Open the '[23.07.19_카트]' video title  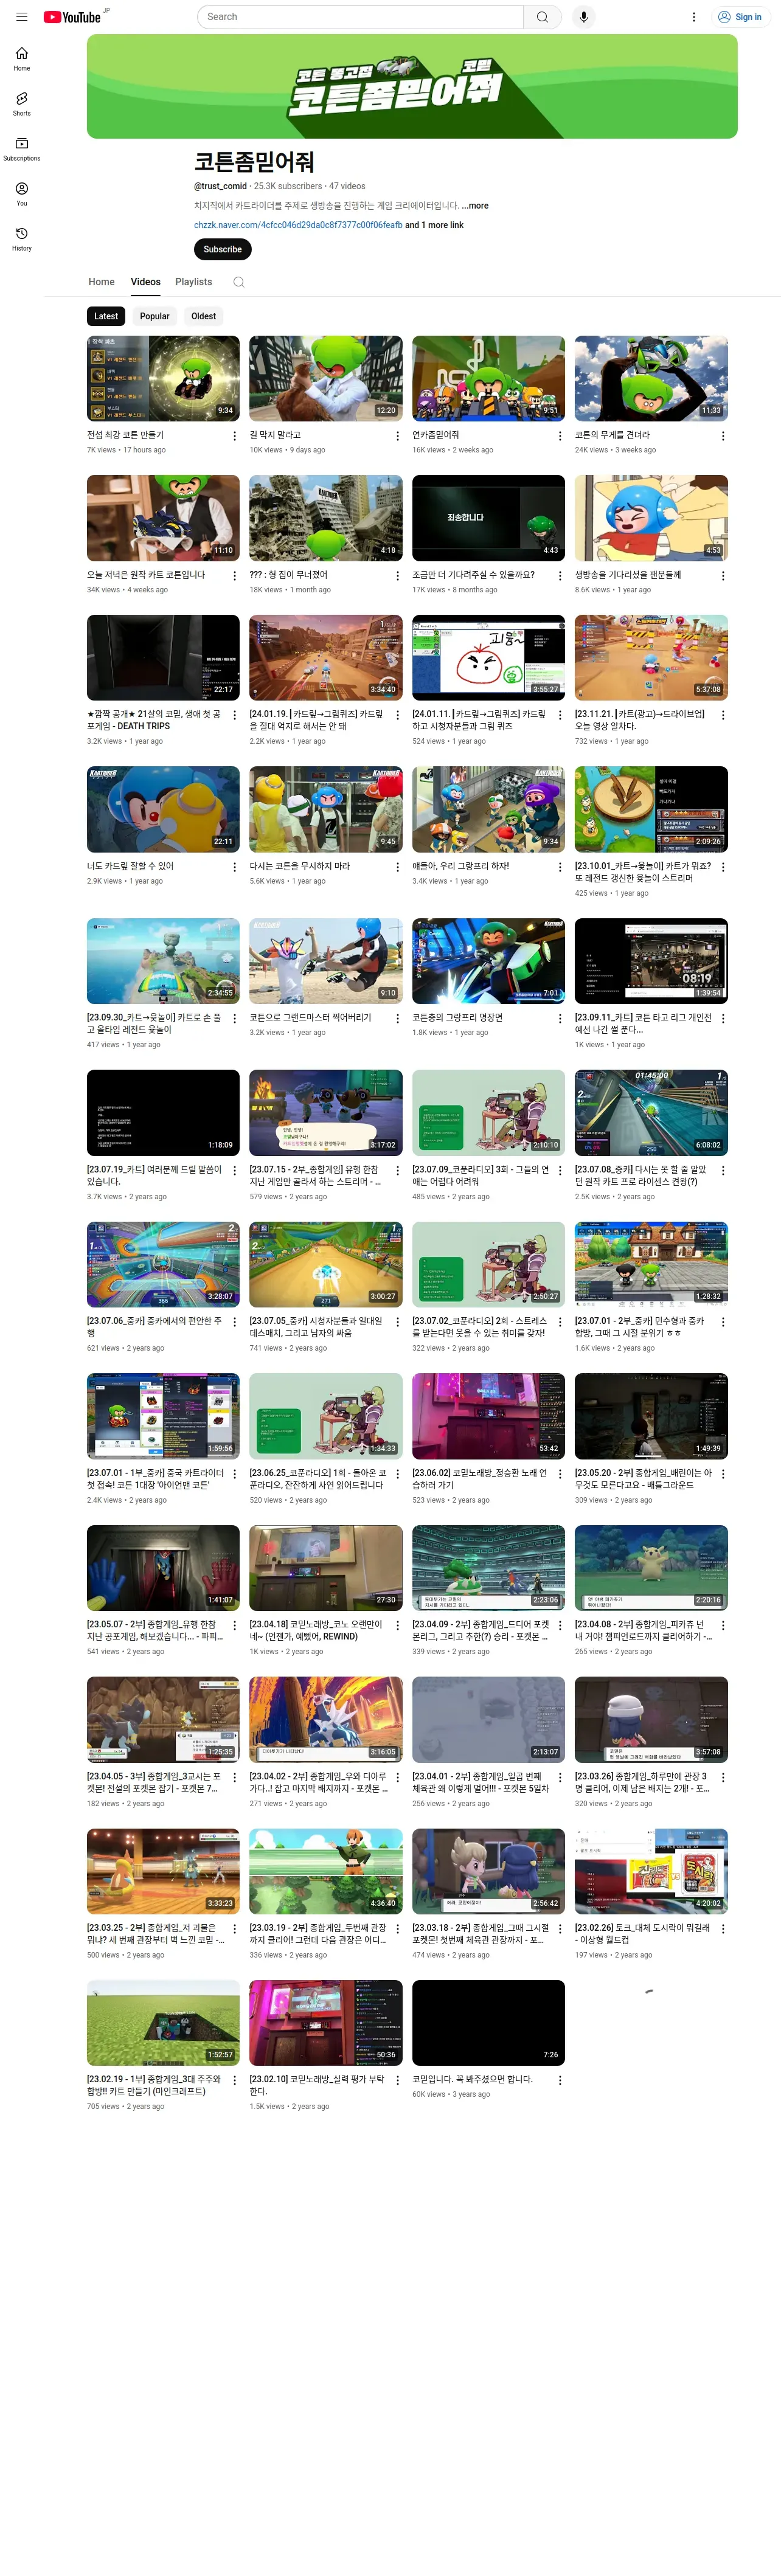[x=154, y=1175]
